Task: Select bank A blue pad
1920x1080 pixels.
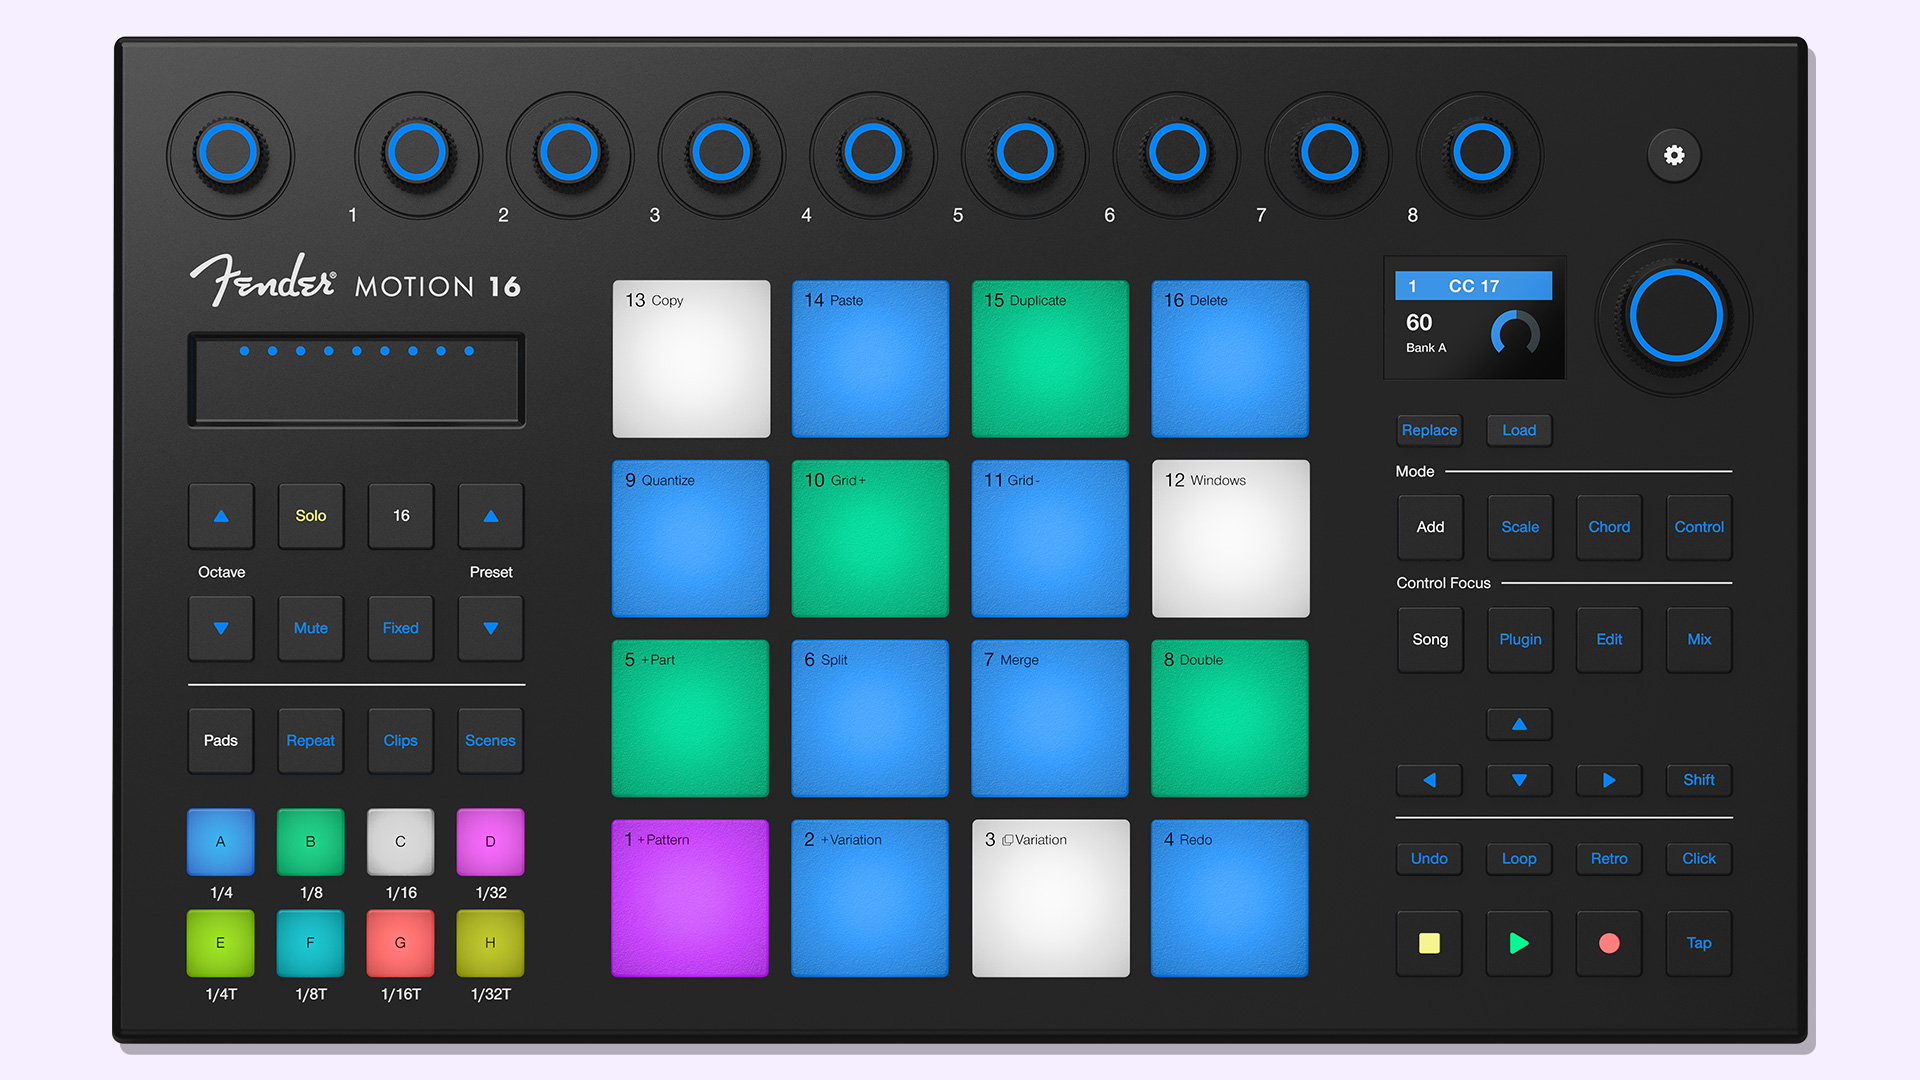Action: click(221, 842)
